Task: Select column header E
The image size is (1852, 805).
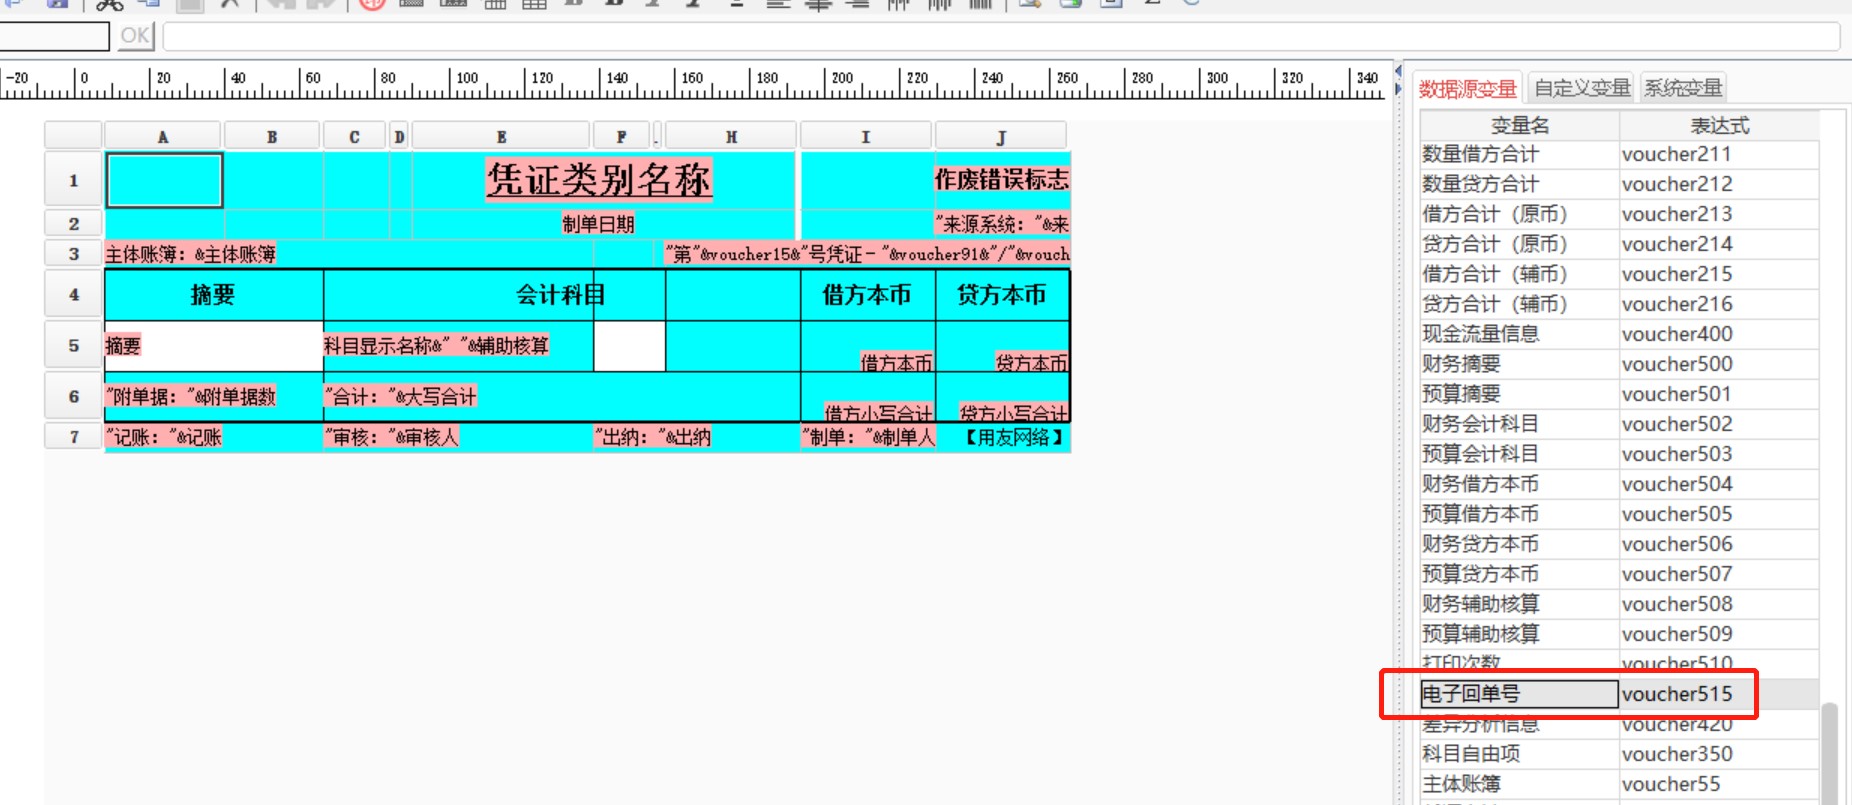Action: 501,136
